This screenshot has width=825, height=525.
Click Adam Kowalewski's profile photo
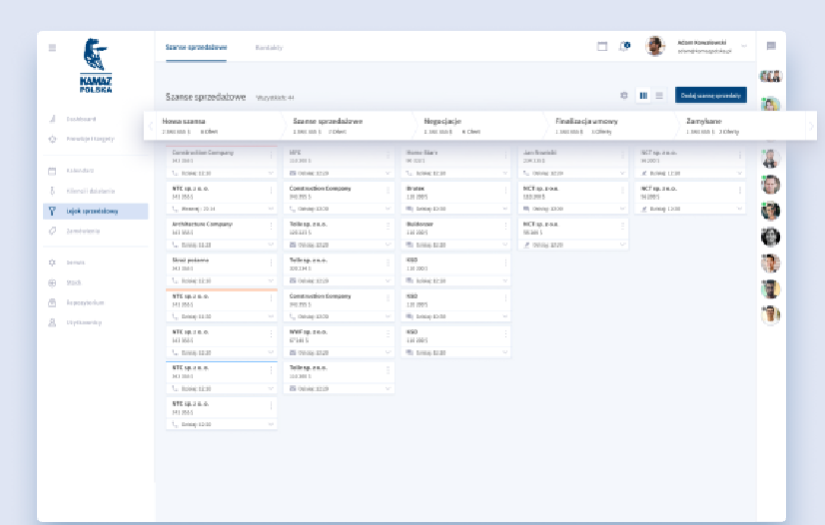655,46
